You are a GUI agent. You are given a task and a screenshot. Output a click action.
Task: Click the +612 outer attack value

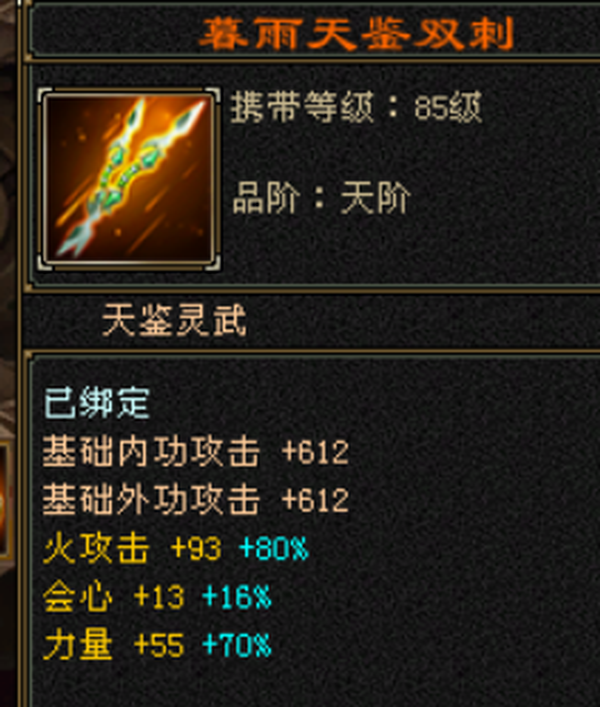pyautogui.click(x=315, y=500)
